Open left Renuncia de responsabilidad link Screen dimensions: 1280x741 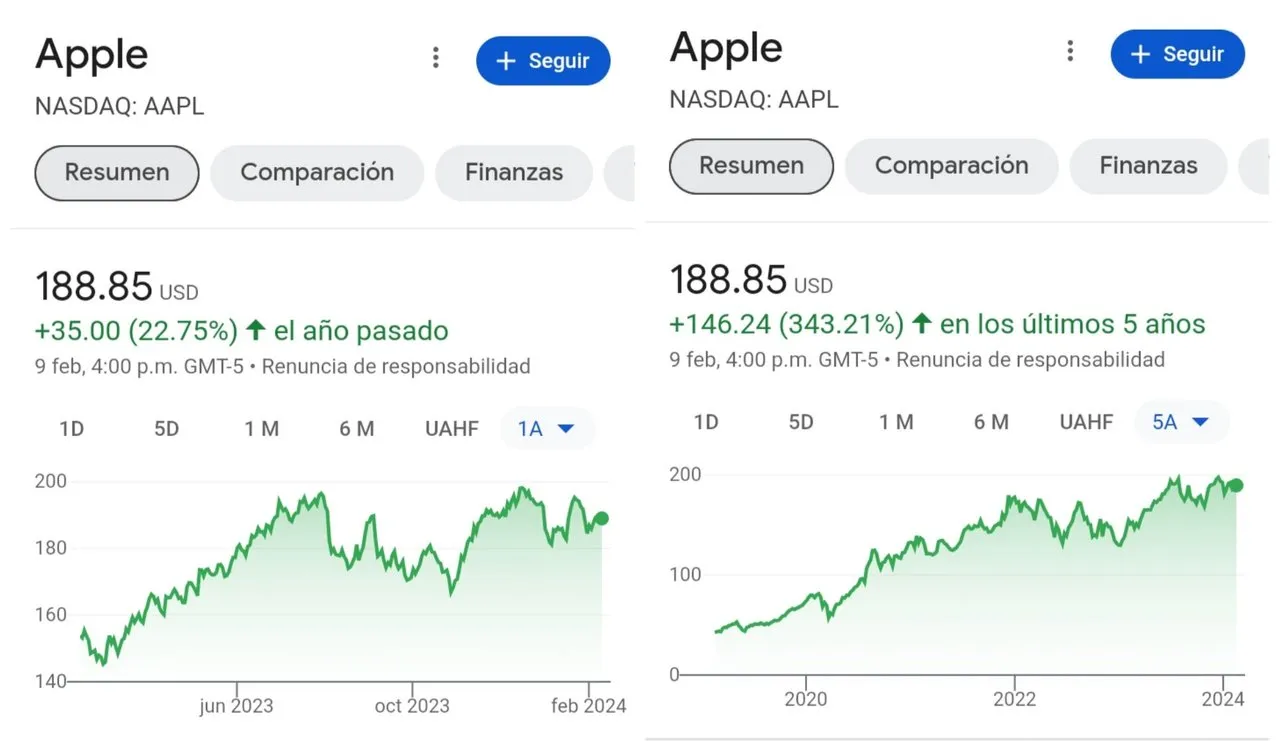tap(395, 366)
